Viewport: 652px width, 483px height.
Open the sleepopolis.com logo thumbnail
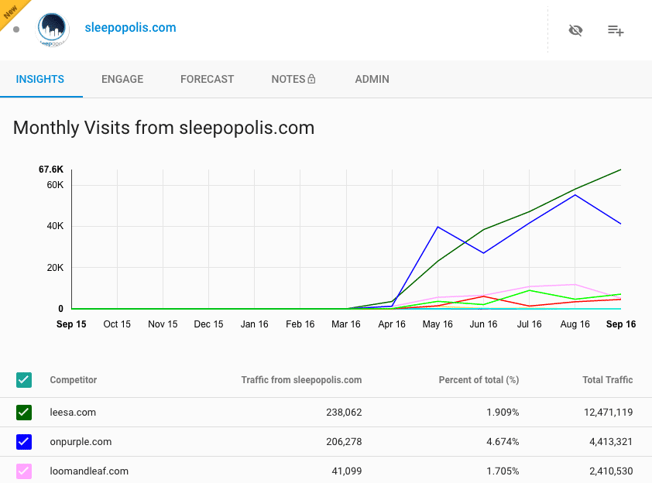[x=53, y=30]
